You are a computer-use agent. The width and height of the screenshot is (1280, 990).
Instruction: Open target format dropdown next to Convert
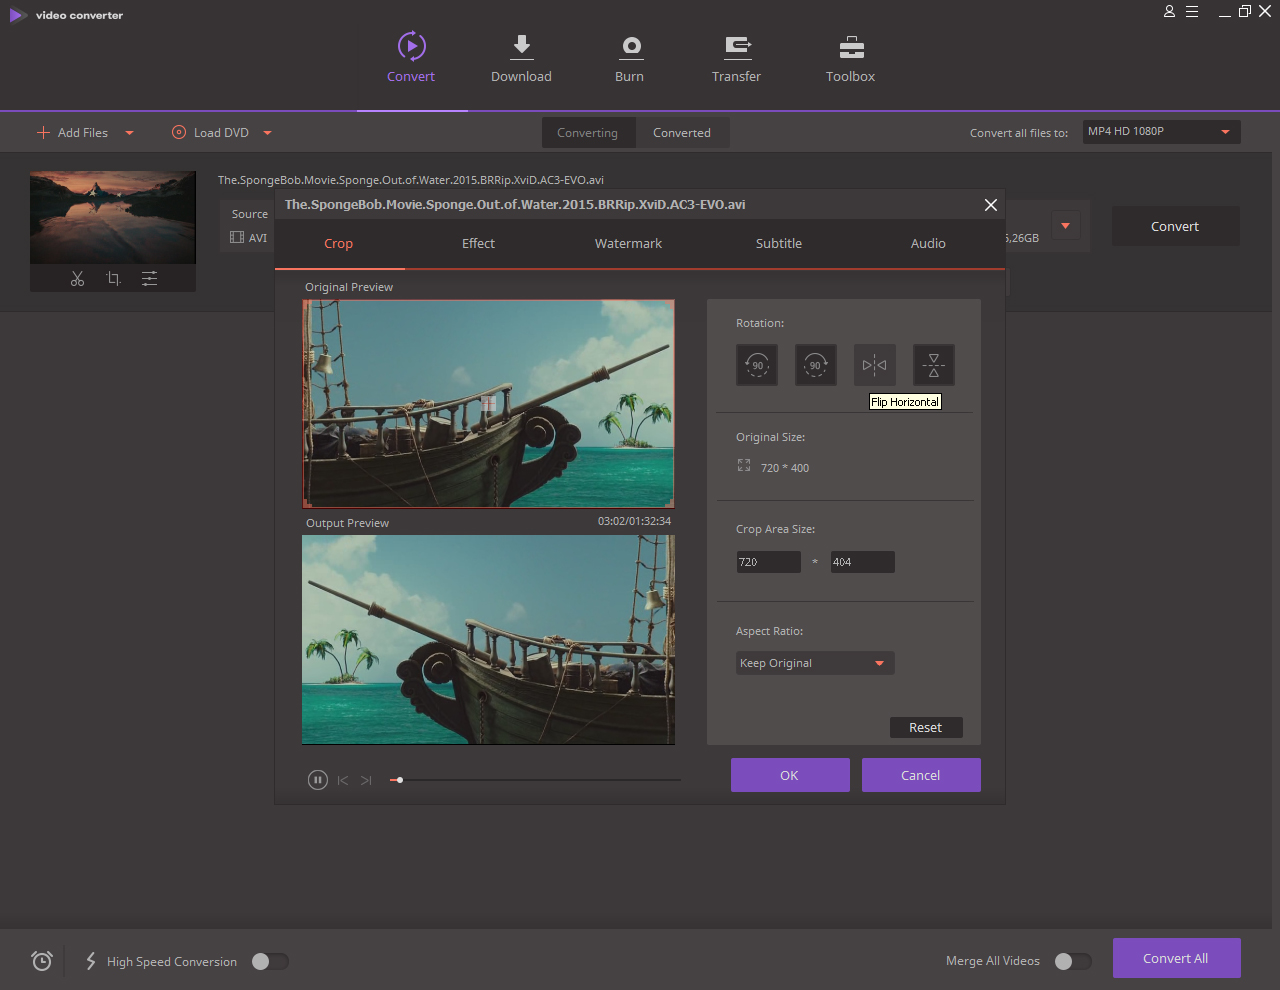click(x=1065, y=226)
